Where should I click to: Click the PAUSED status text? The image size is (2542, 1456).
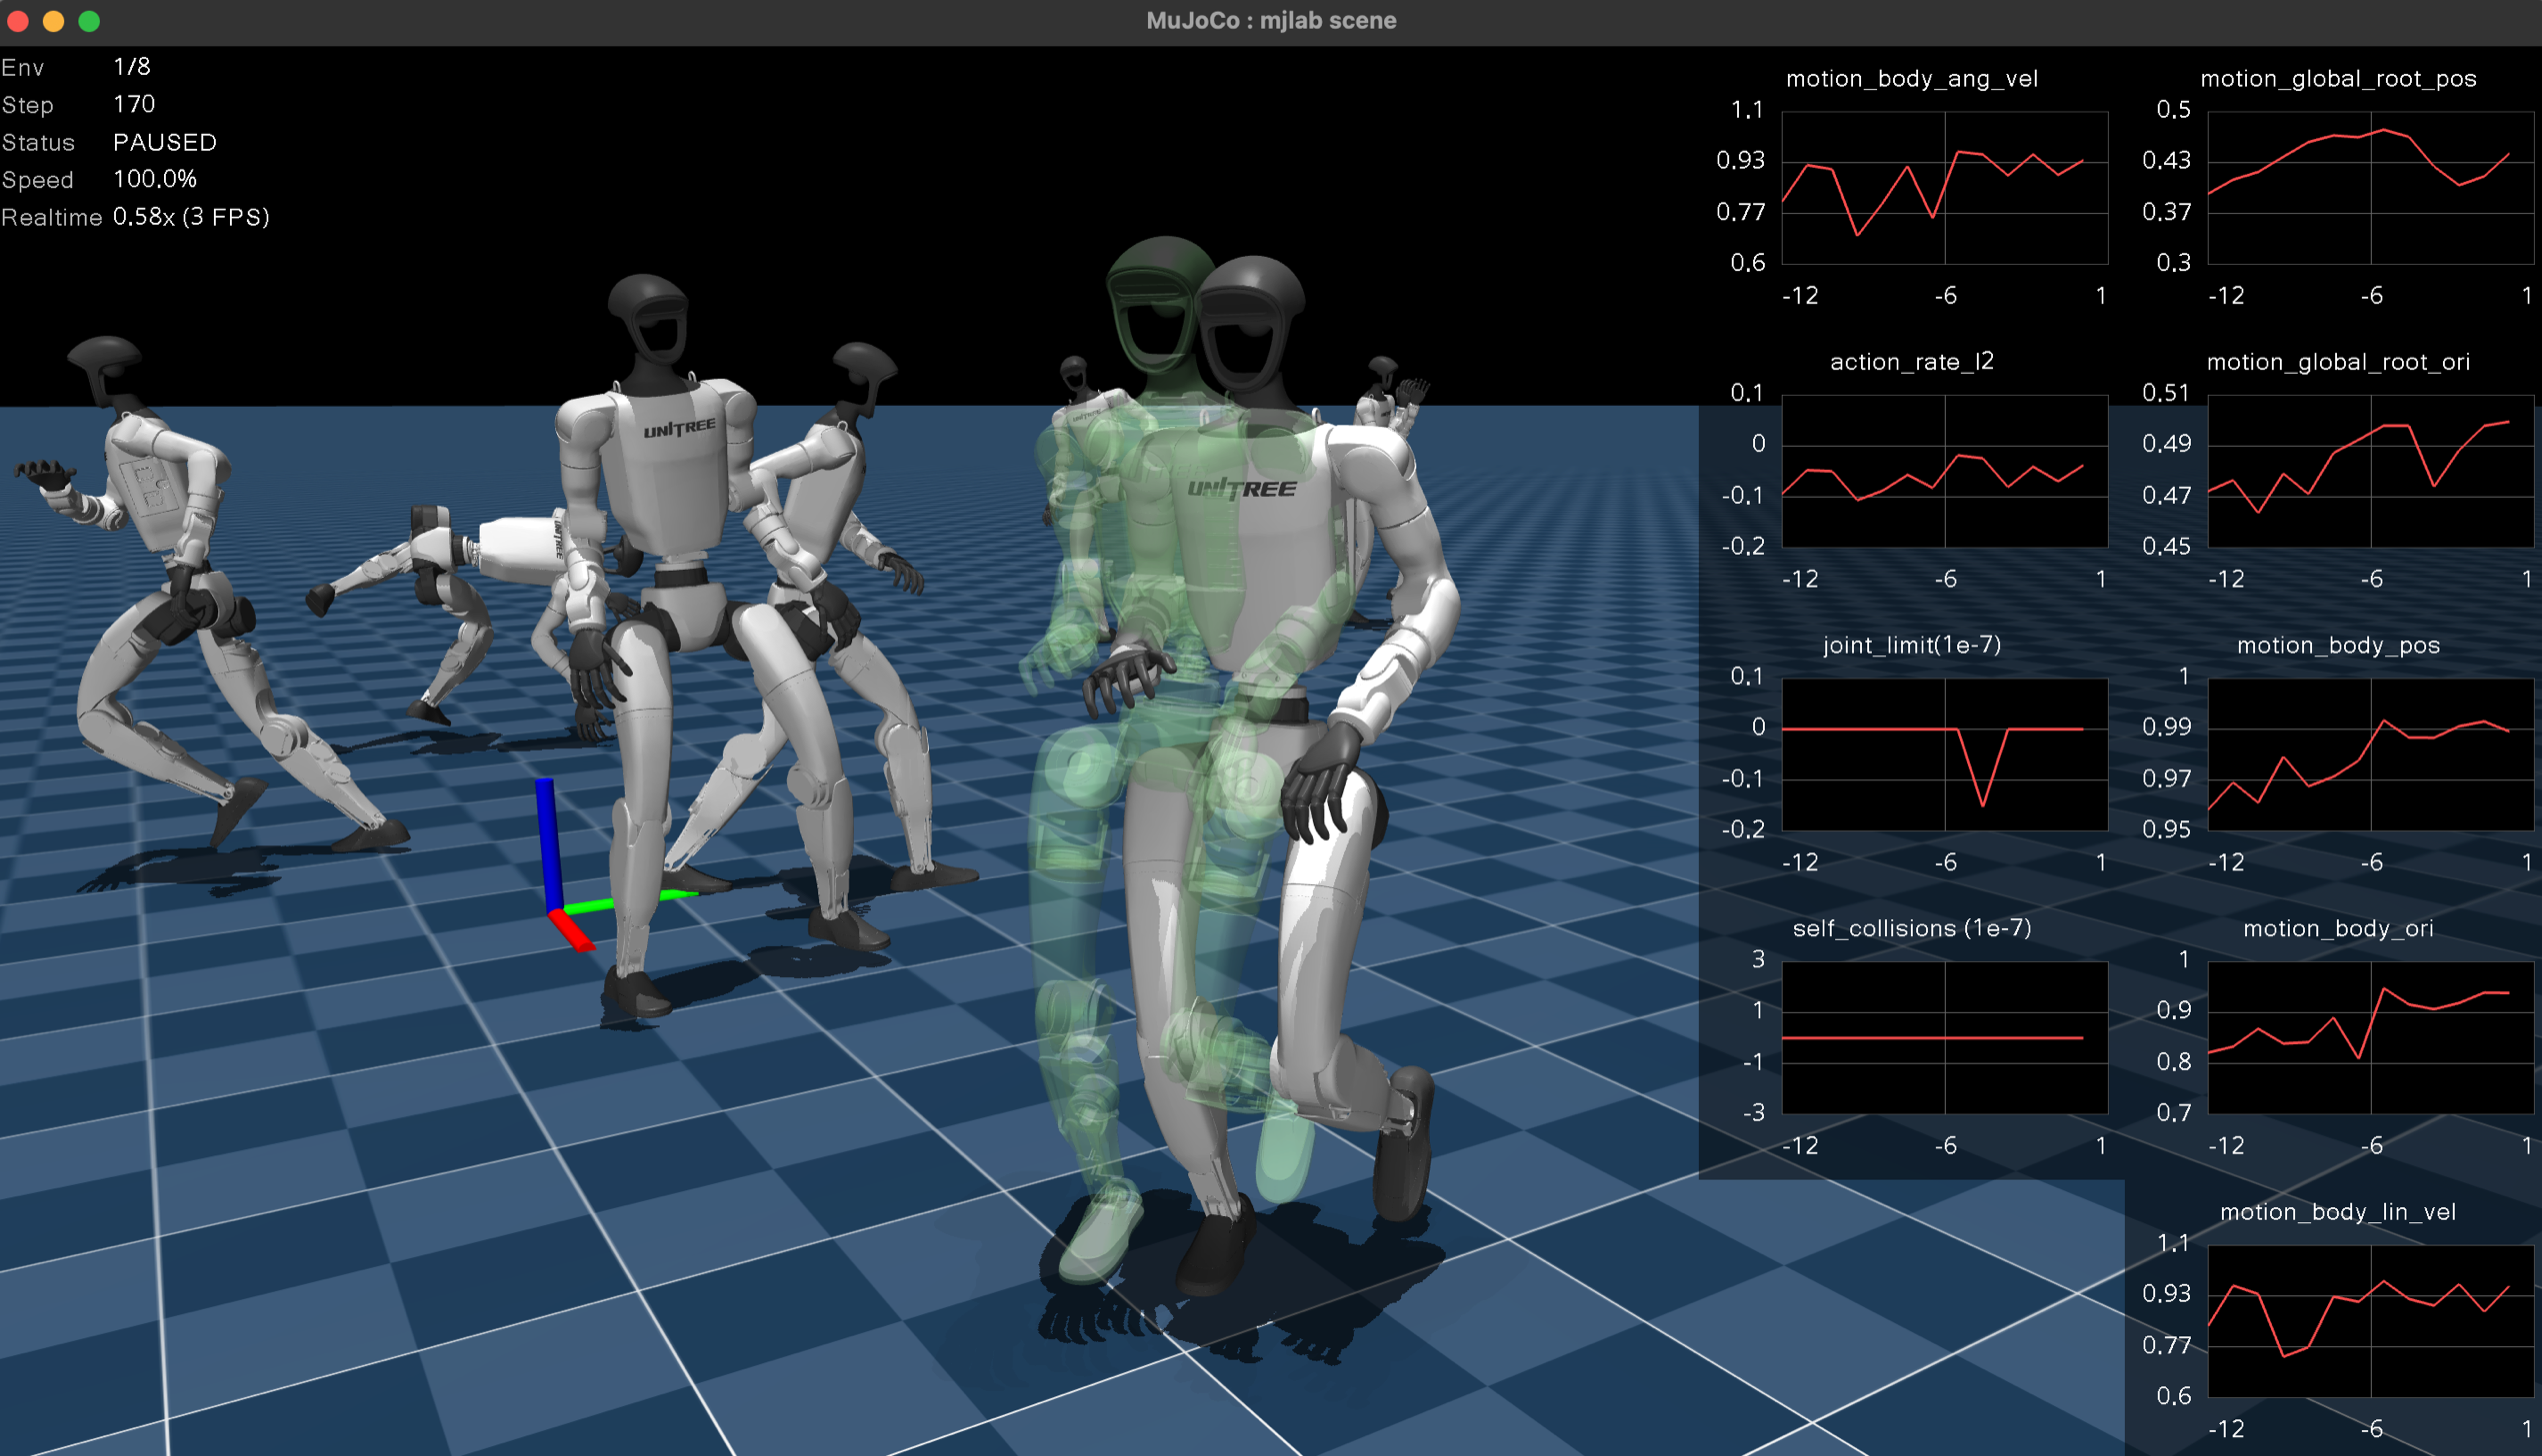165,142
